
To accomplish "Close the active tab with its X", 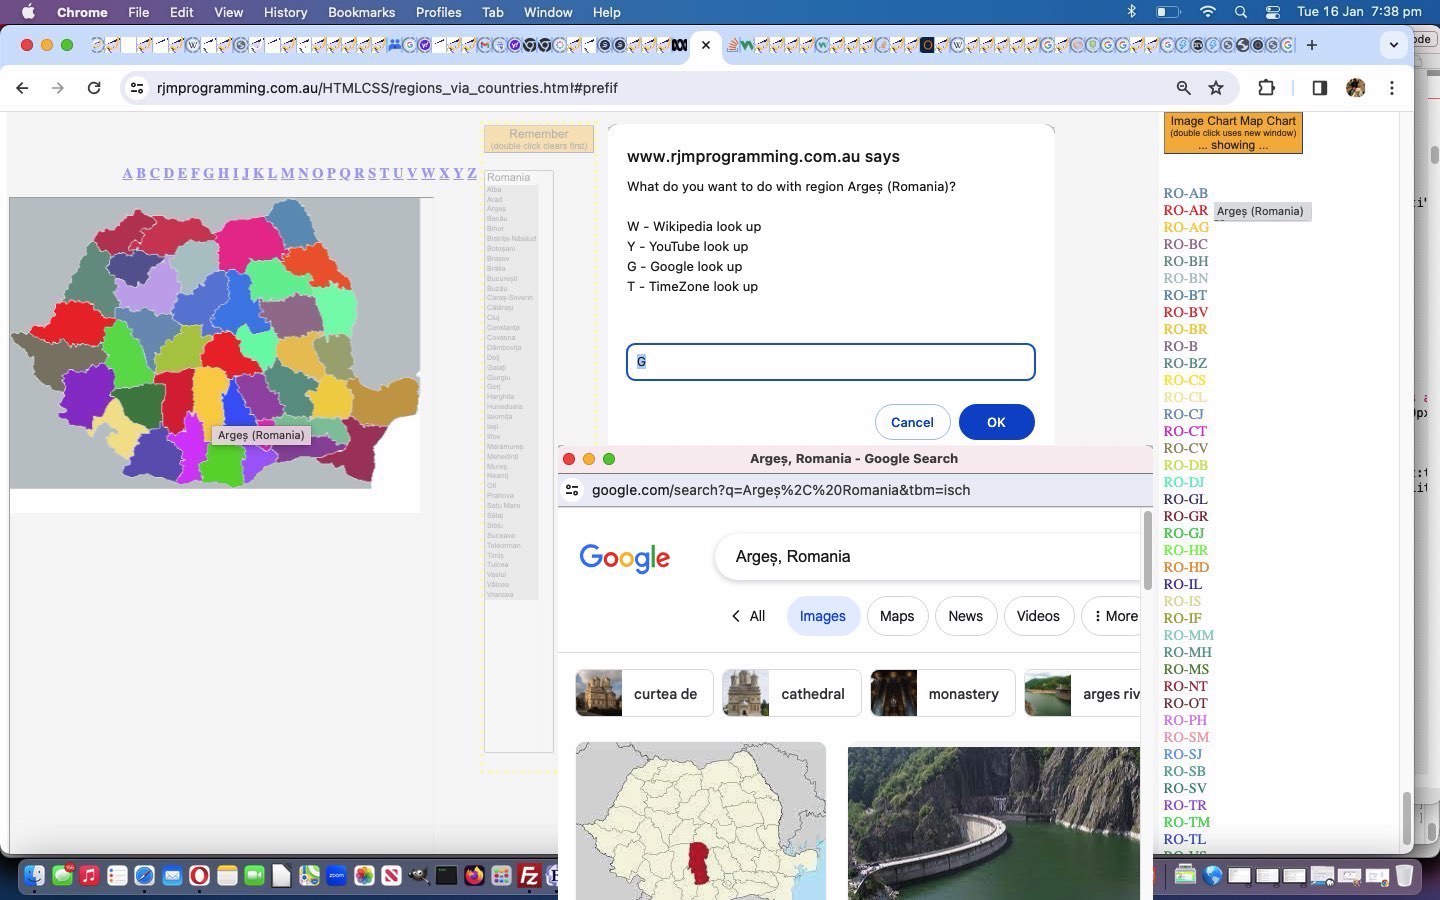I will (706, 45).
